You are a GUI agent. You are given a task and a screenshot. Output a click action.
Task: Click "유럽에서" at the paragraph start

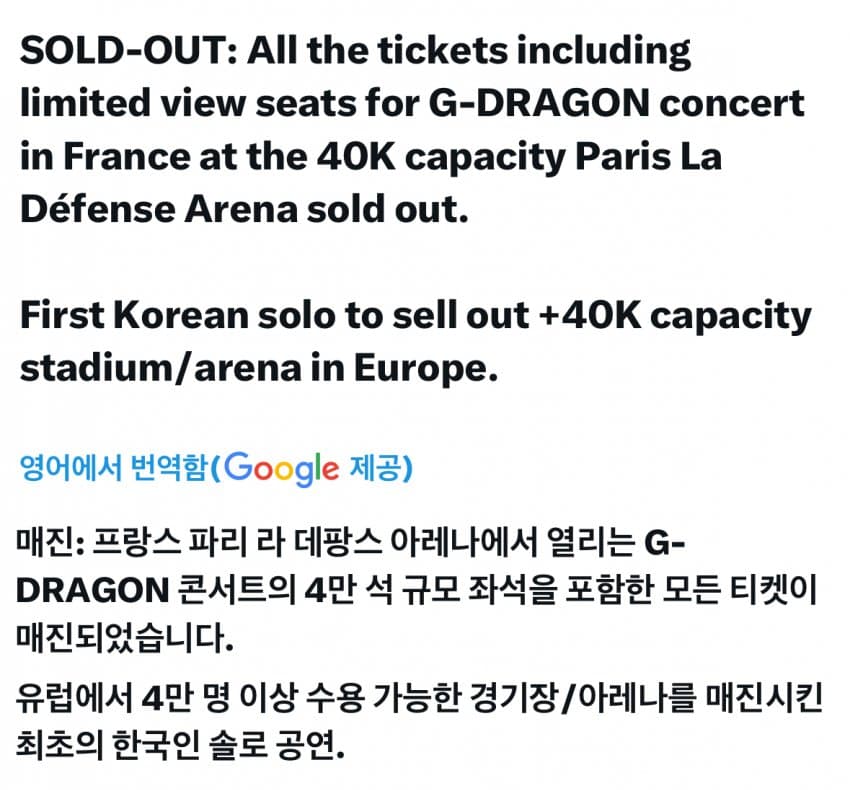coord(71,697)
